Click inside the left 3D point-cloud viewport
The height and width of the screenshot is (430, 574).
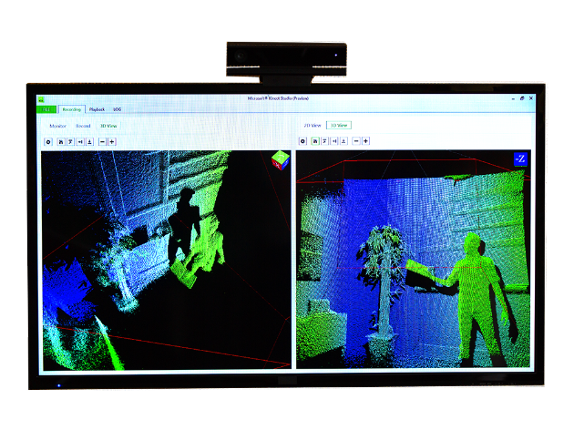167,260
